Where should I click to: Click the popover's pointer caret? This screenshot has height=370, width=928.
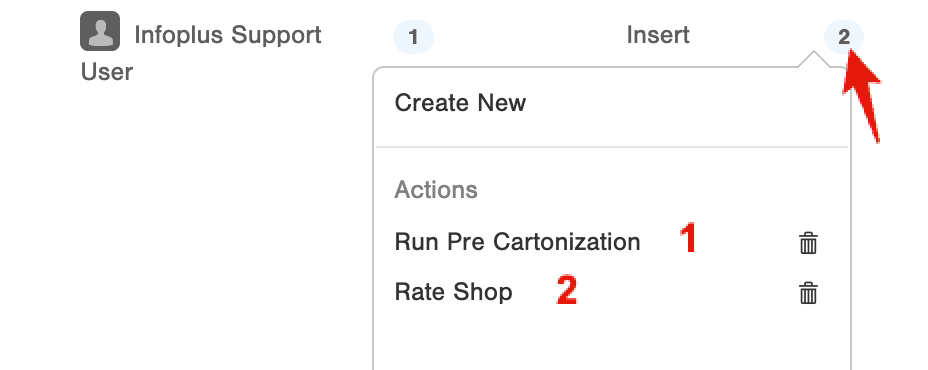click(x=814, y=59)
